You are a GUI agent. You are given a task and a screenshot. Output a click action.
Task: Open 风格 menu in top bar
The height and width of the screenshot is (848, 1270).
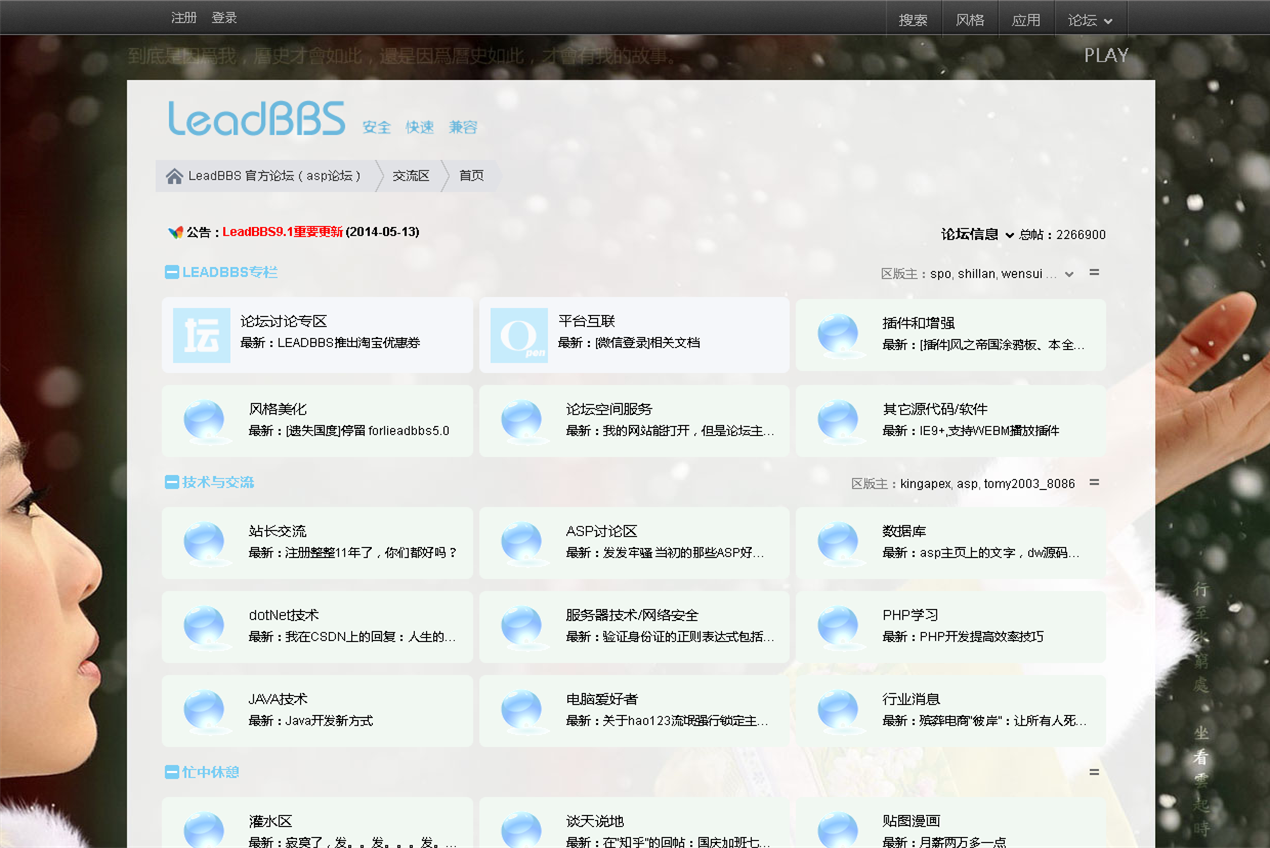(970, 19)
